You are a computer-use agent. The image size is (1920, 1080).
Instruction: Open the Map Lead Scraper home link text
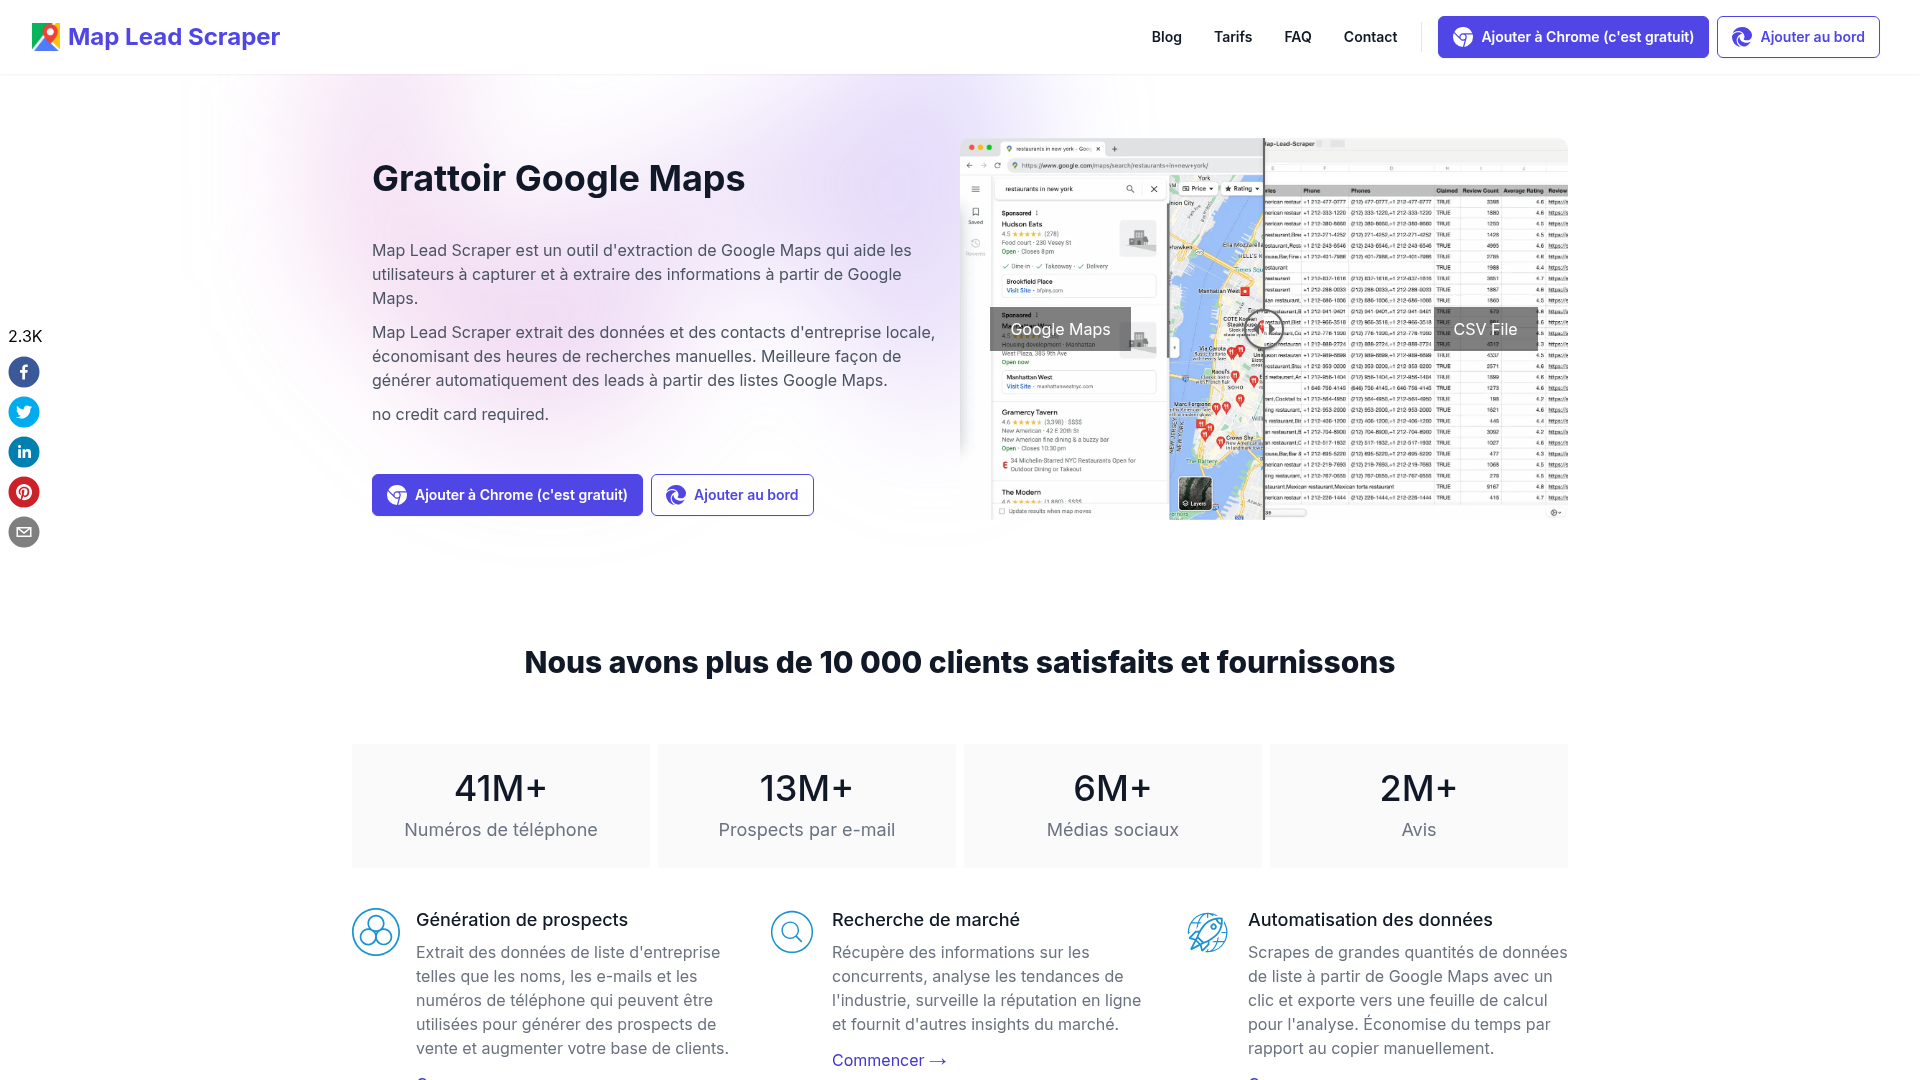coord(174,37)
